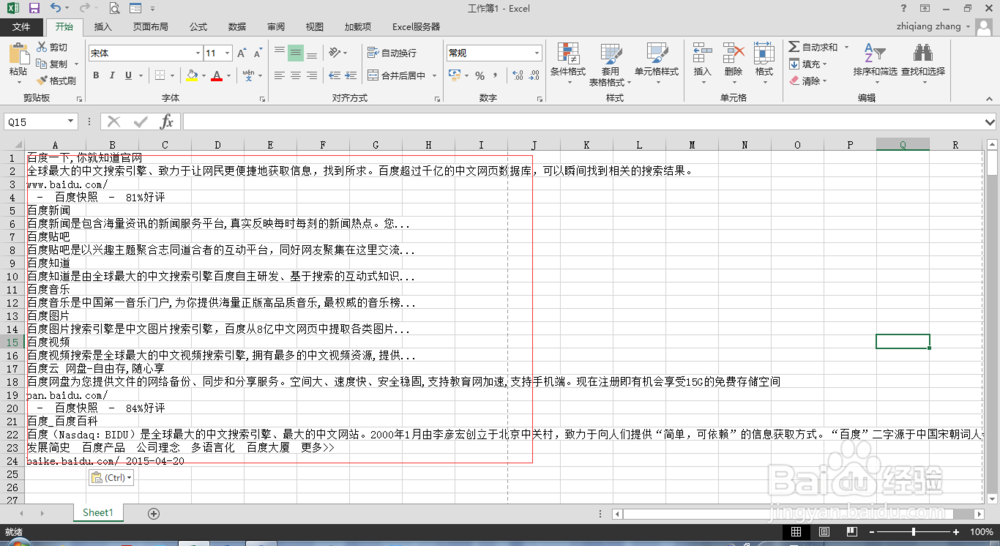Click the yellow fill color bucket

tap(192, 75)
